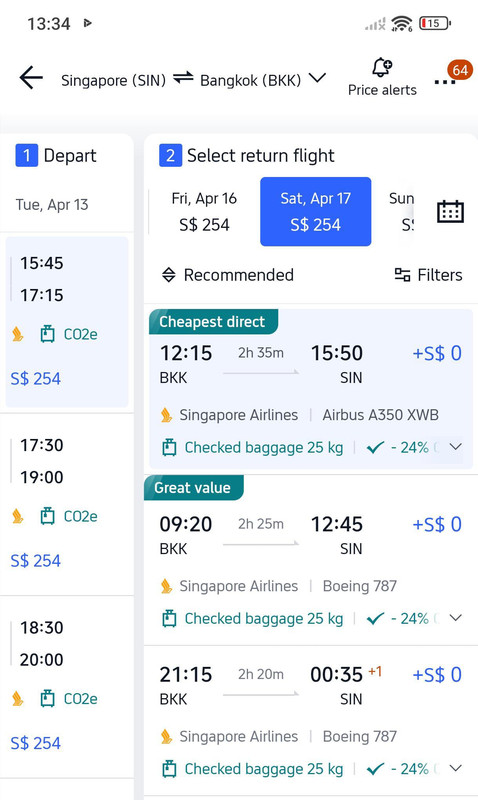This screenshot has height=800, width=478.
Task: Tap the Recommended sort icon
Action: tap(168, 275)
